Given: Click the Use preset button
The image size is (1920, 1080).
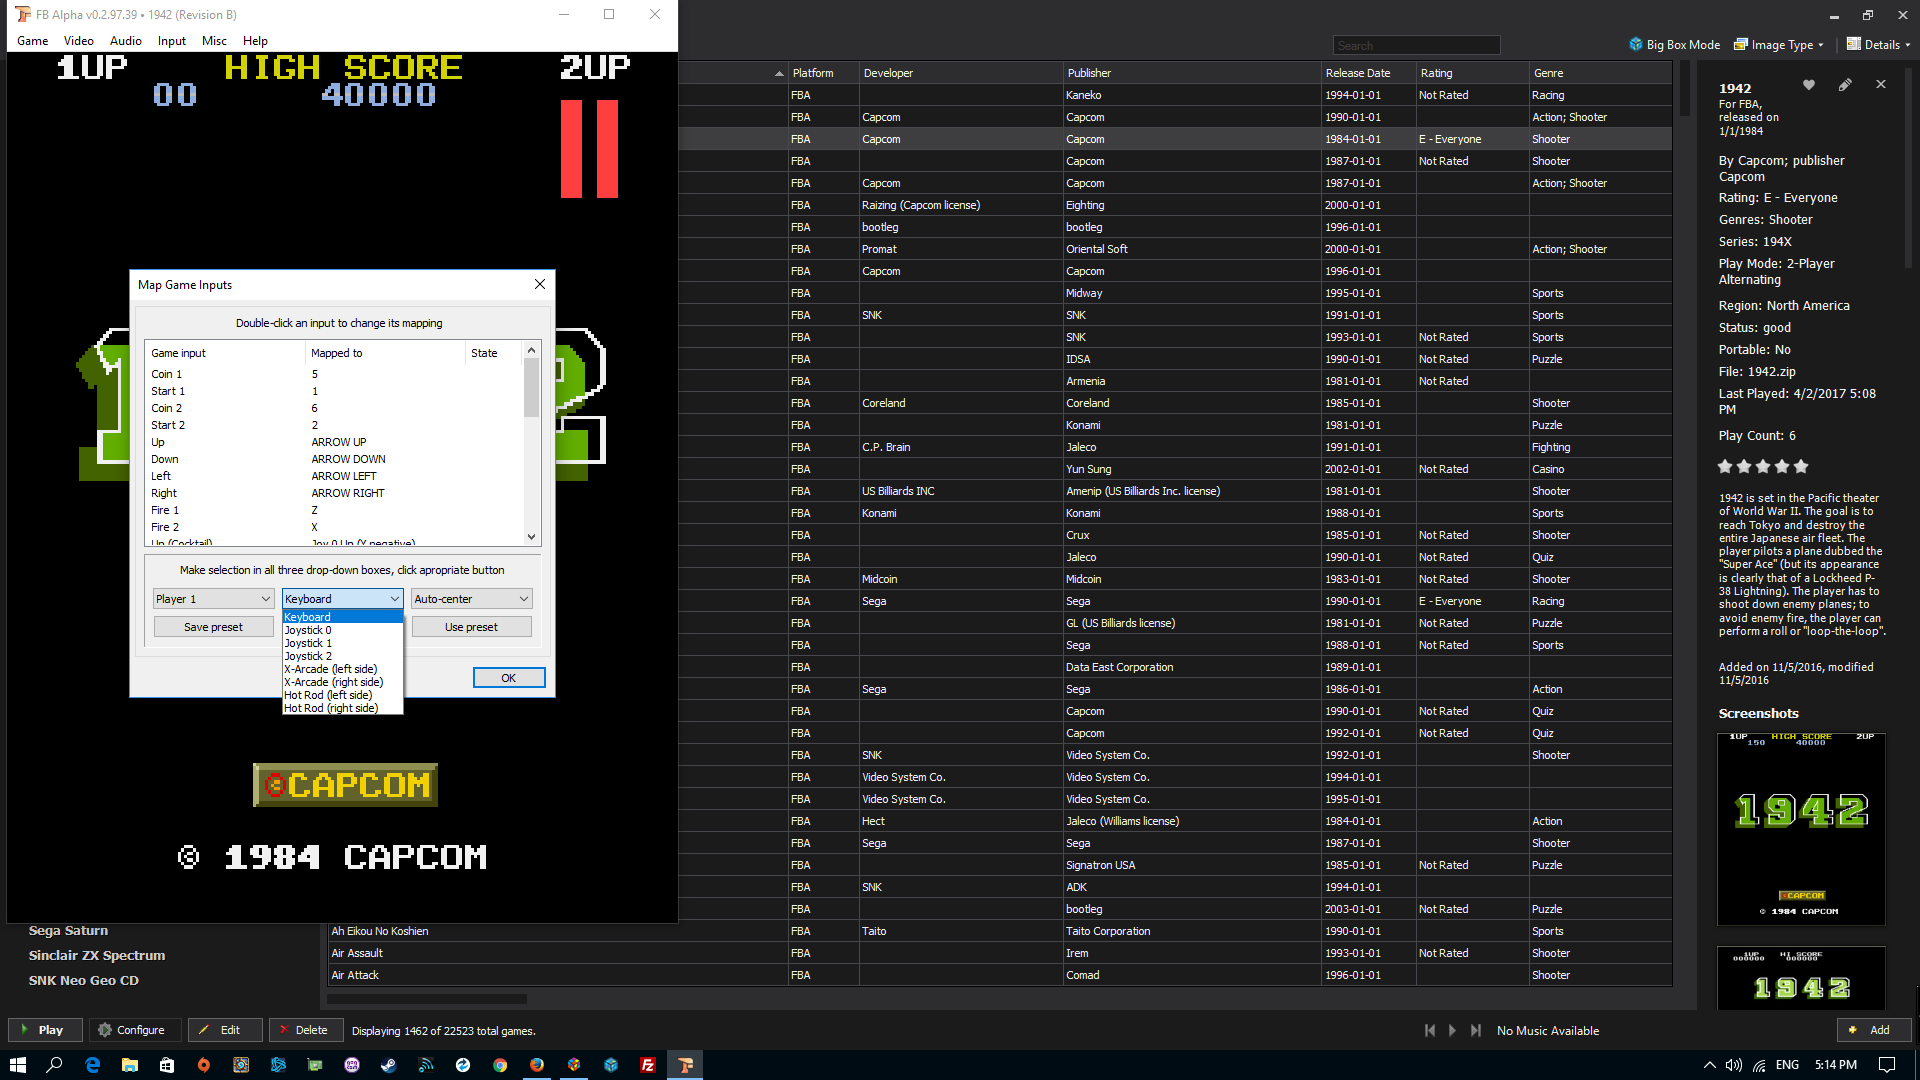Looking at the screenshot, I should [471, 627].
